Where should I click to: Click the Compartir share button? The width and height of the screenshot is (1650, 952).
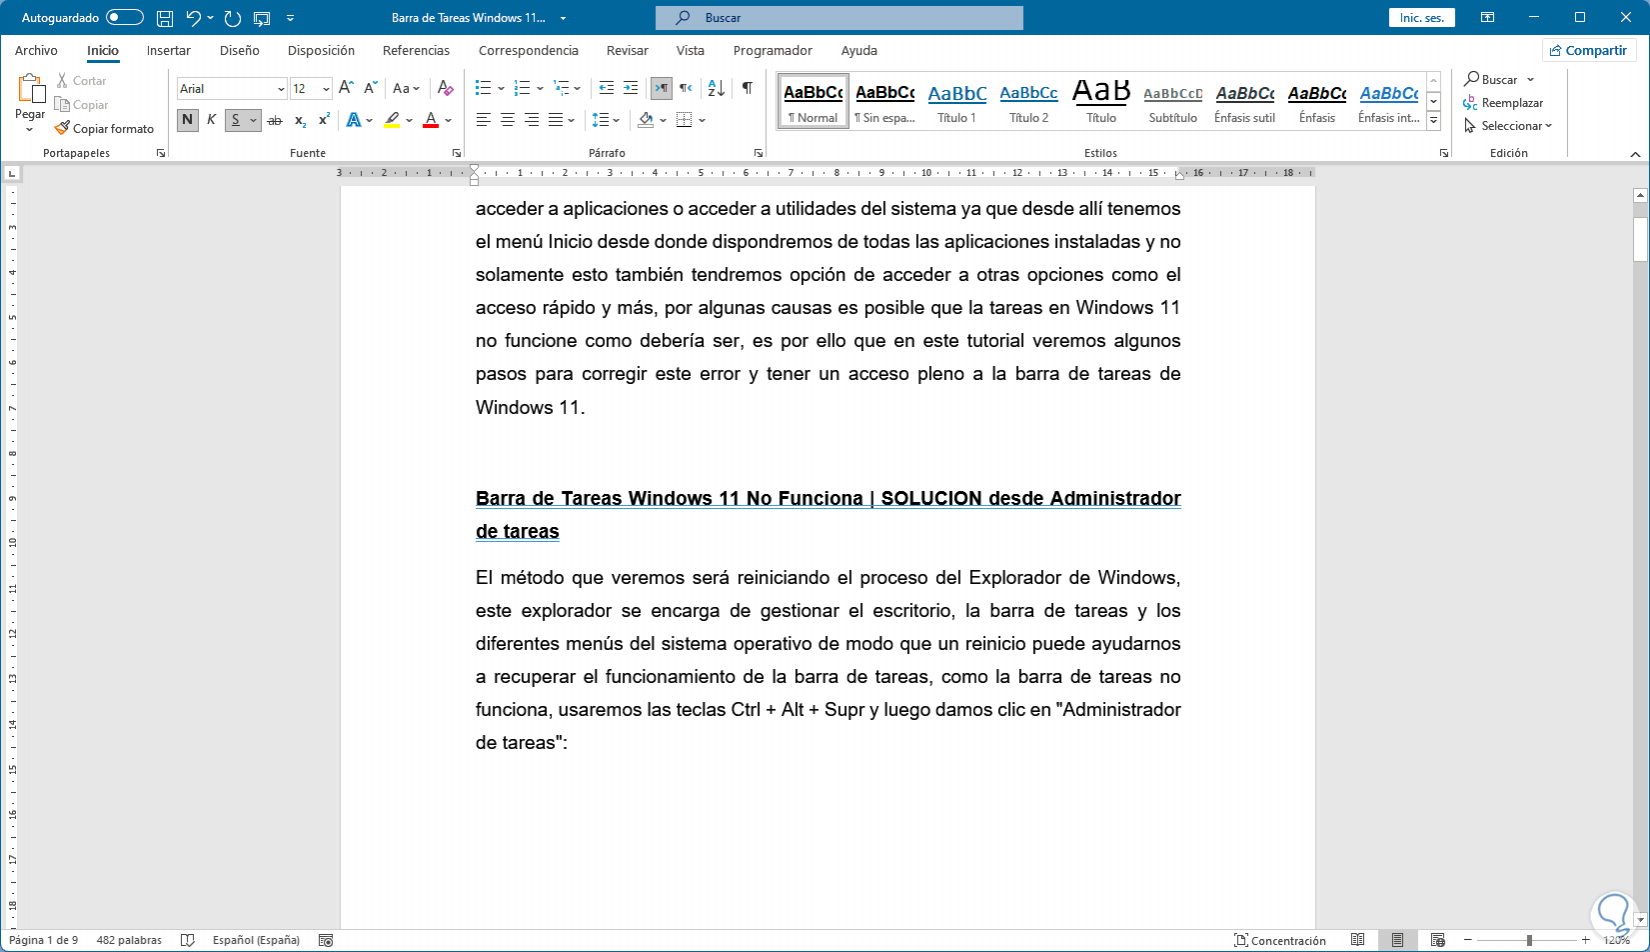[x=1587, y=50]
